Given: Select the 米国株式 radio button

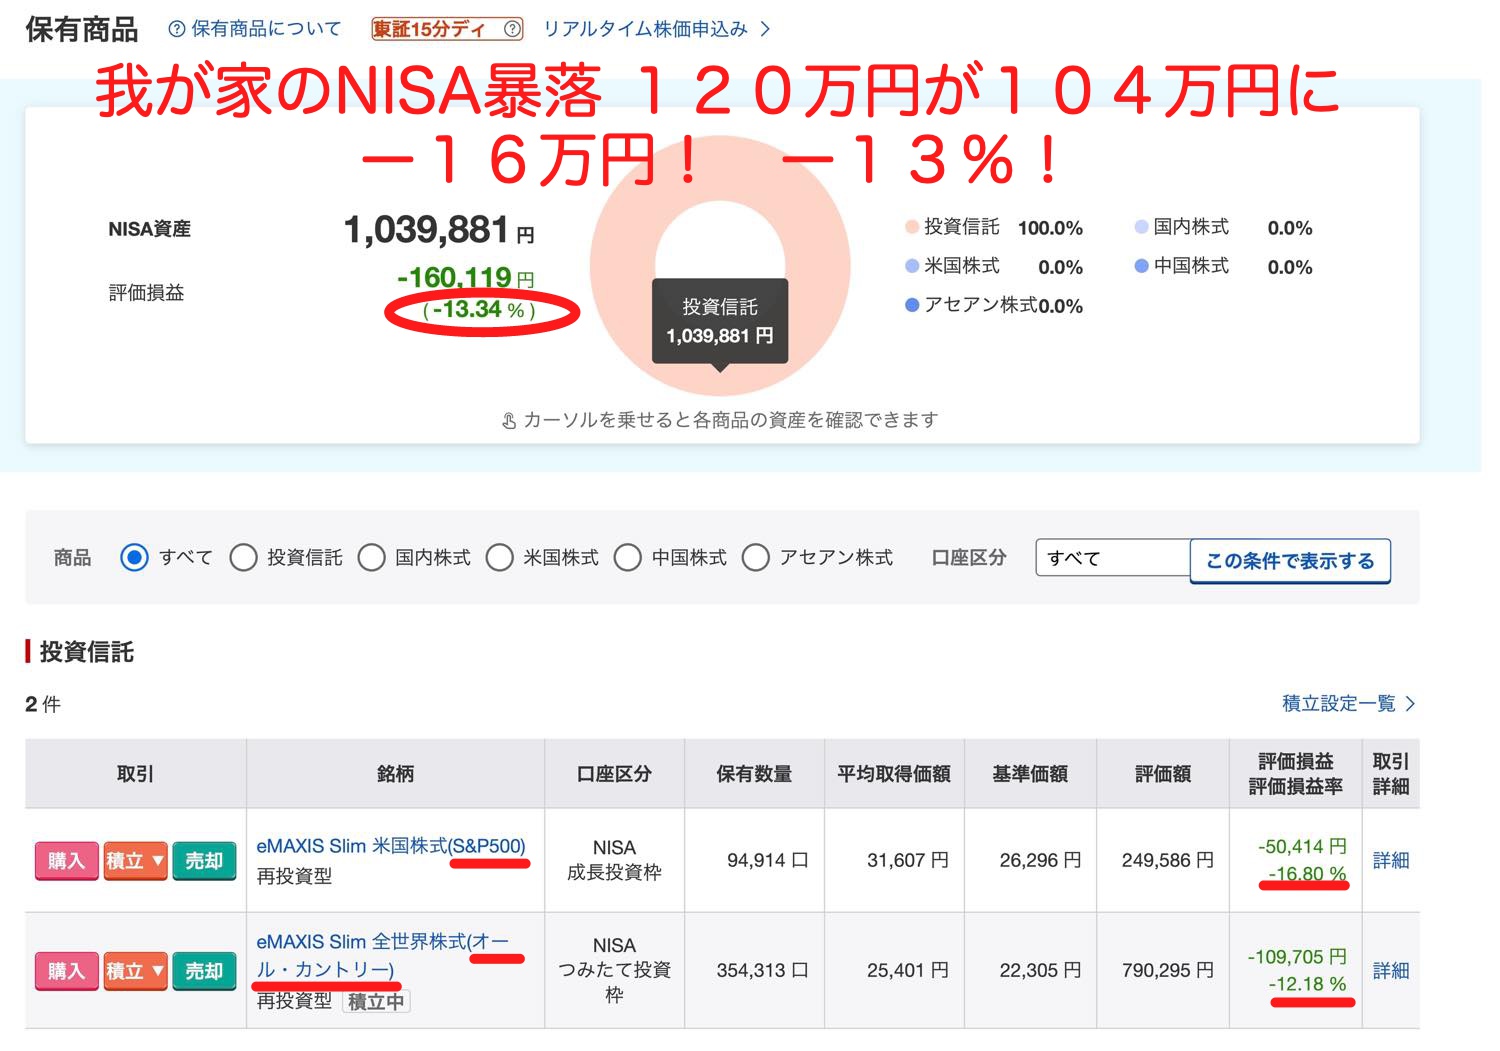Looking at the screenshot, I should point(499,557).
